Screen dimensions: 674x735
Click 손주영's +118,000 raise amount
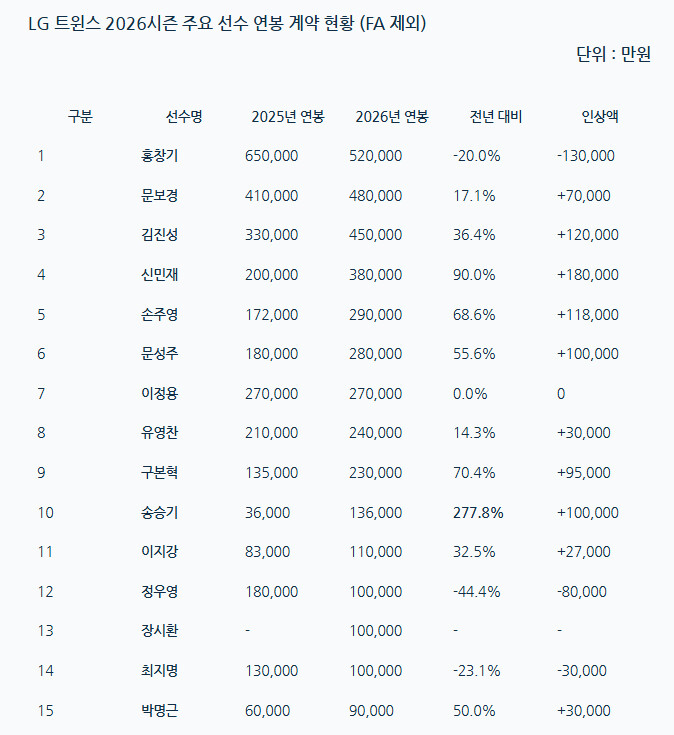click(x=588, y=314)
